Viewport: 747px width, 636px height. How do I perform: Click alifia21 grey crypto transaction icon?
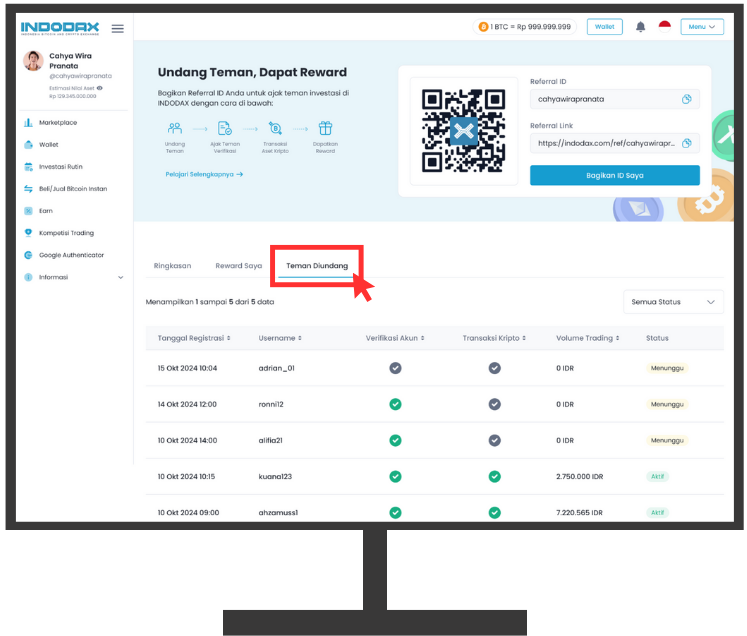pyautogui.click(x=495, y=441)
